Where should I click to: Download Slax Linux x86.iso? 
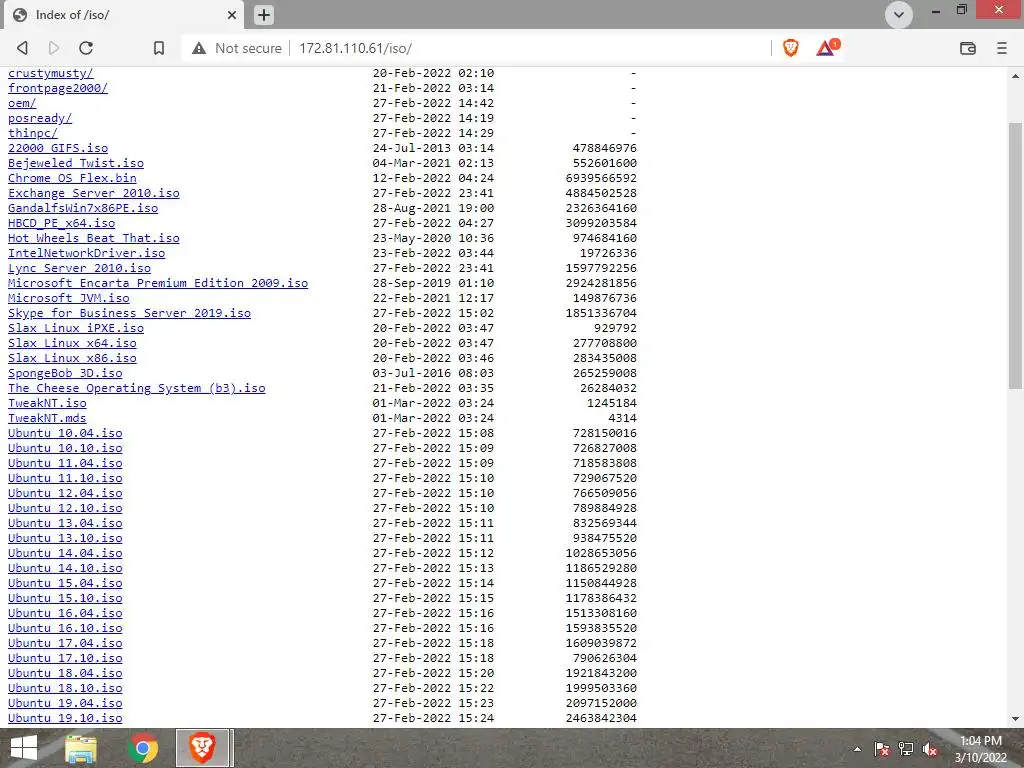[72, 359]
